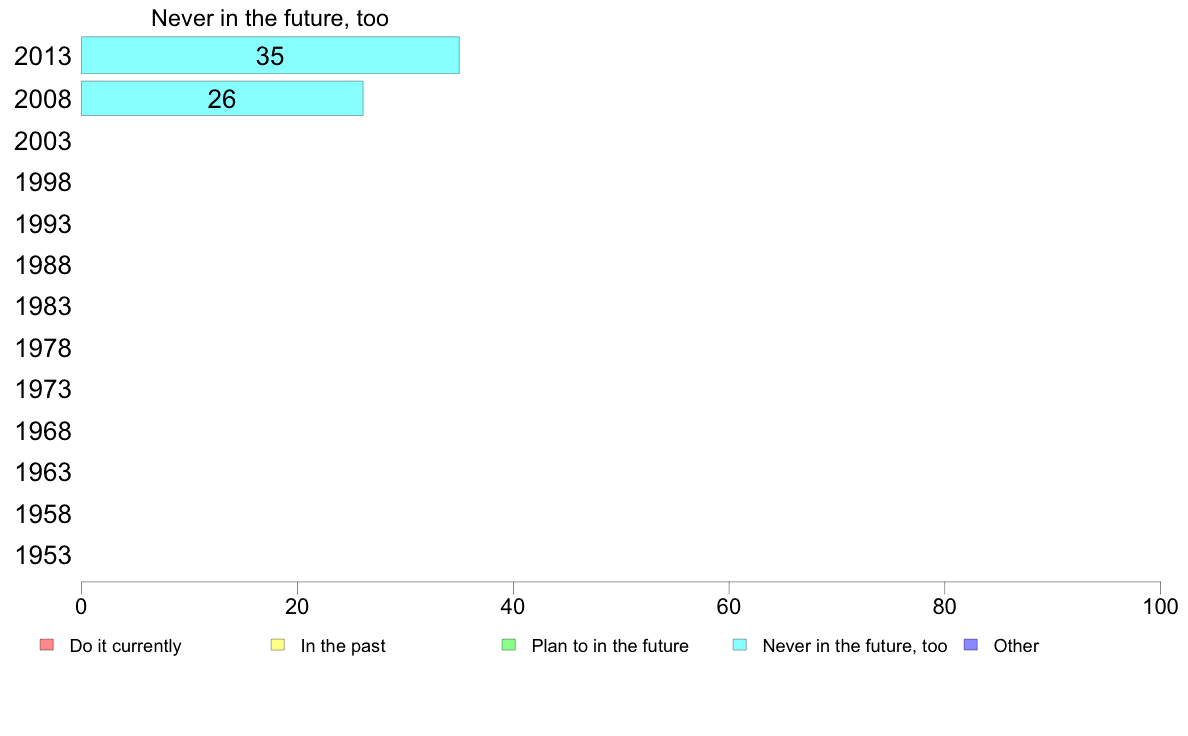Click the 100 tick on x-axis

(1160, 606)
